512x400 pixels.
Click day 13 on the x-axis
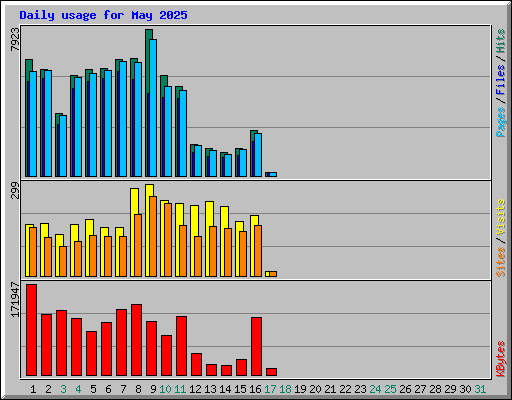[x=210, y=389]
